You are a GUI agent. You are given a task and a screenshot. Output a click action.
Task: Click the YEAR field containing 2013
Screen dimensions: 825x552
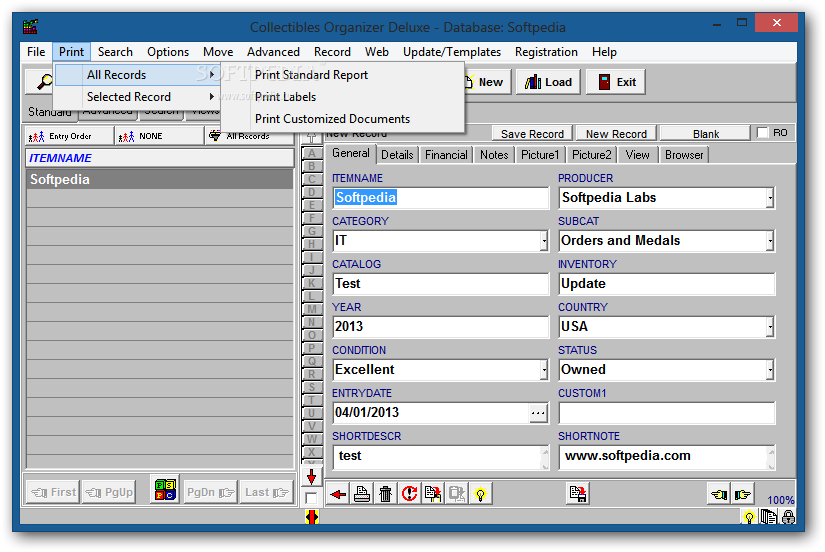[x=440, y=327]
